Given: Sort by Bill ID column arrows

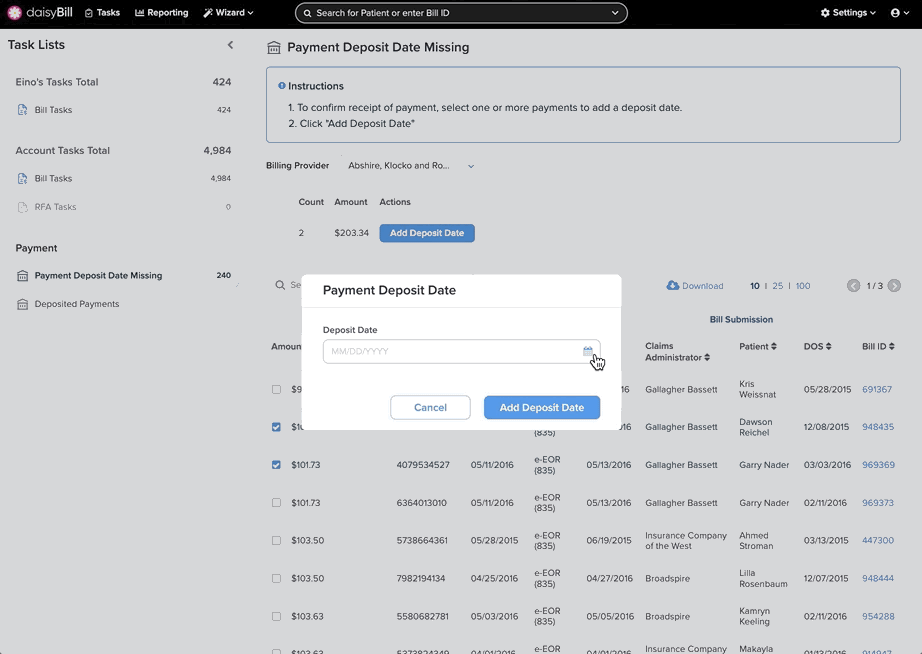Looking at the screenshot, I should 891,346.
